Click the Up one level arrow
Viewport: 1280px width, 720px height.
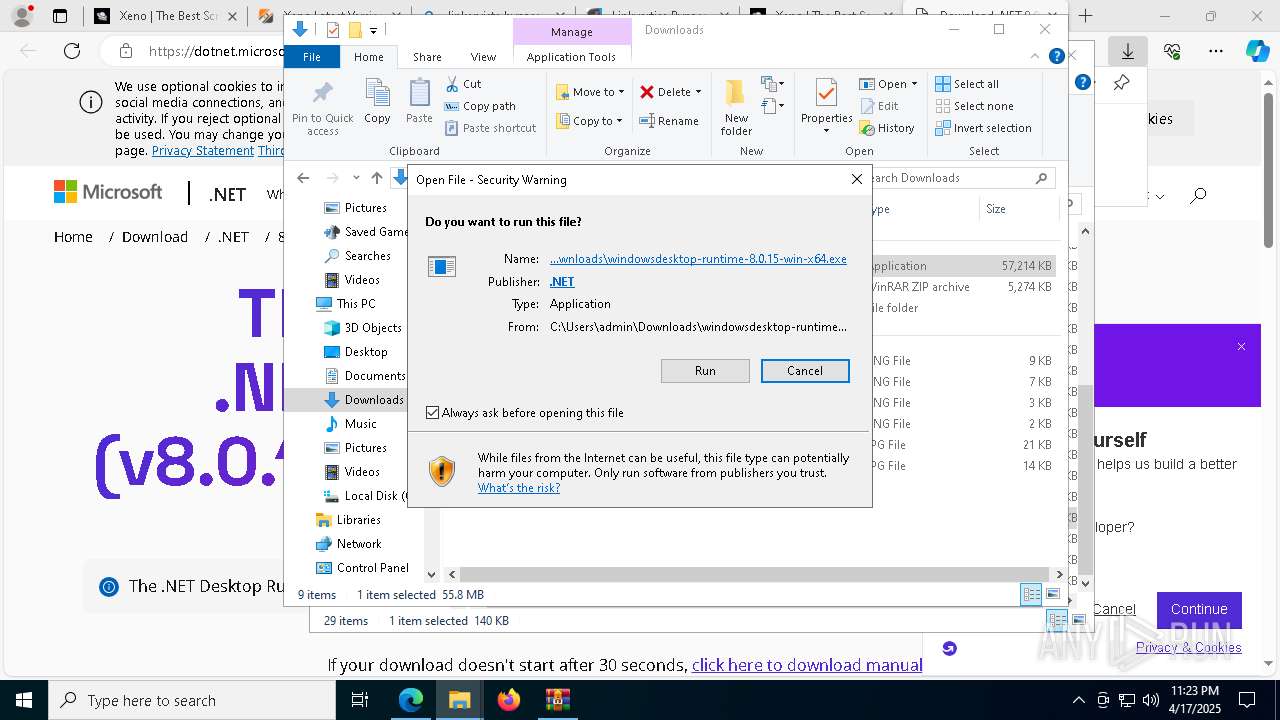pyautogui.click(x=376, y=178)
